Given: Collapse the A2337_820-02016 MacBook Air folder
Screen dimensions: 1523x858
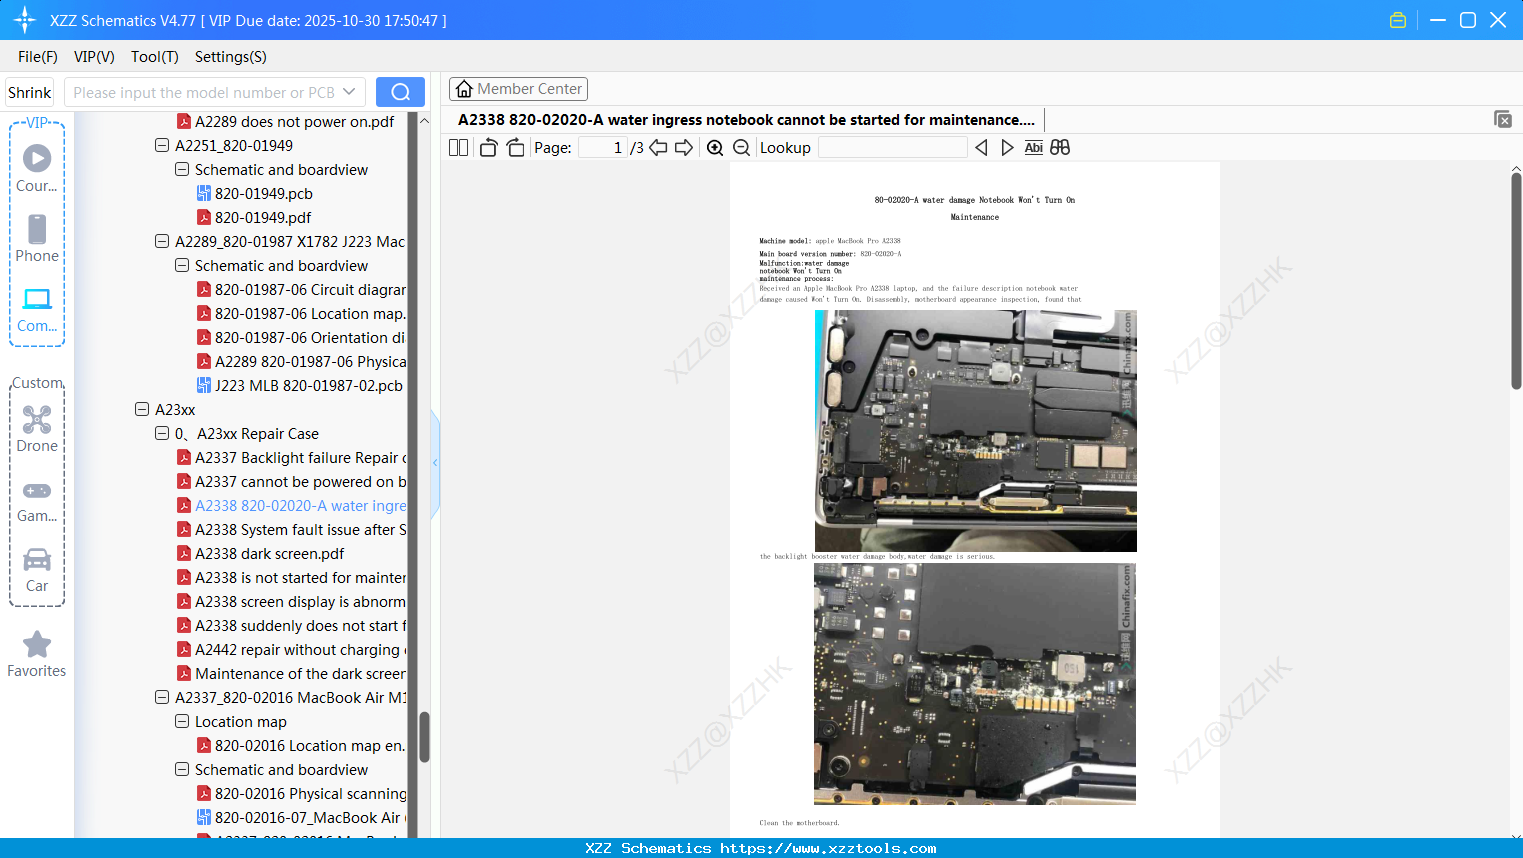Looking at the screenshot, I should tap(162, 698).
